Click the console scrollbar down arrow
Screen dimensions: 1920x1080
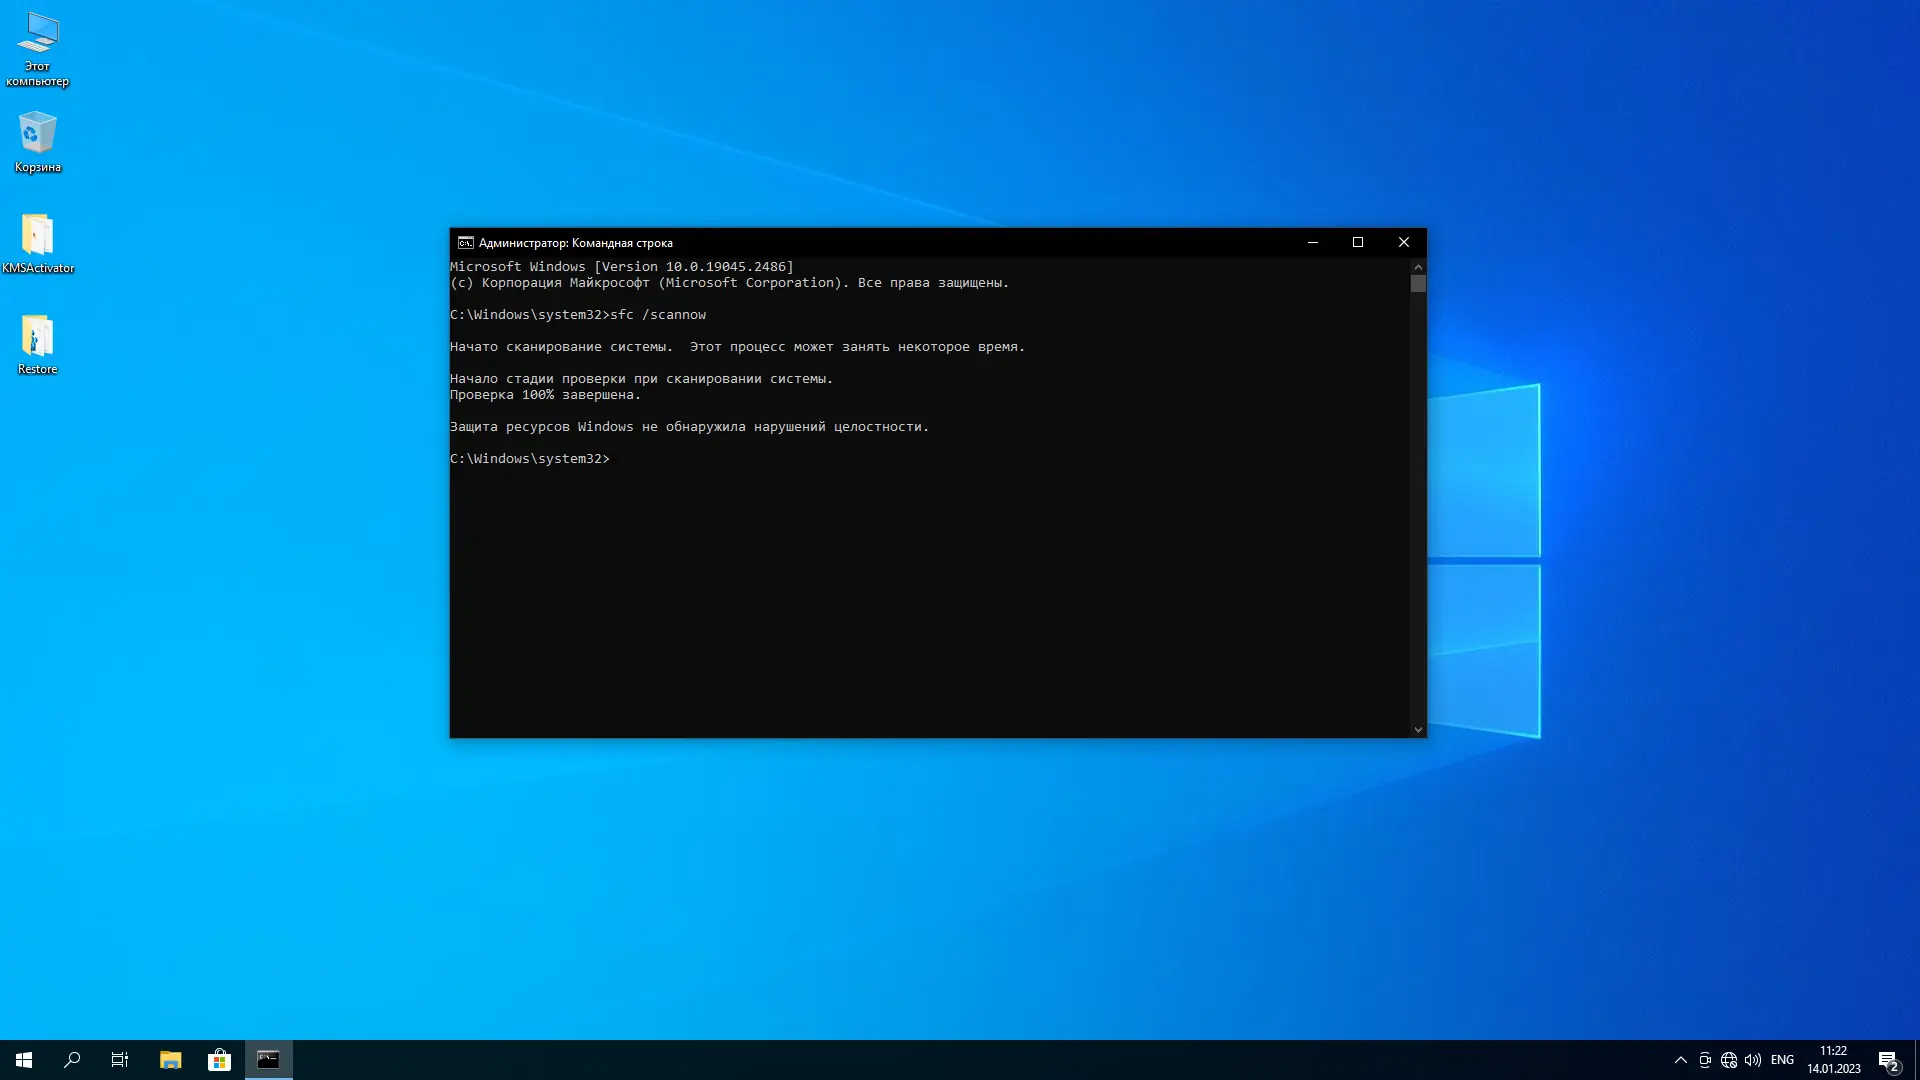point(1418,729)
